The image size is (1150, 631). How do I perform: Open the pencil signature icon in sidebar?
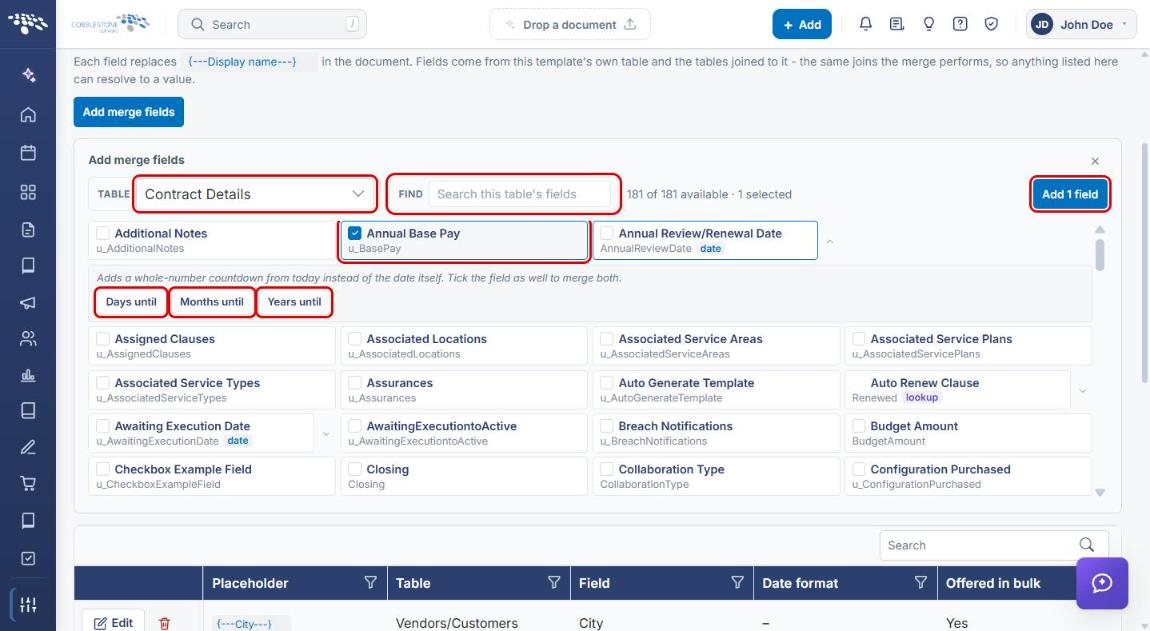coord(28,447)
